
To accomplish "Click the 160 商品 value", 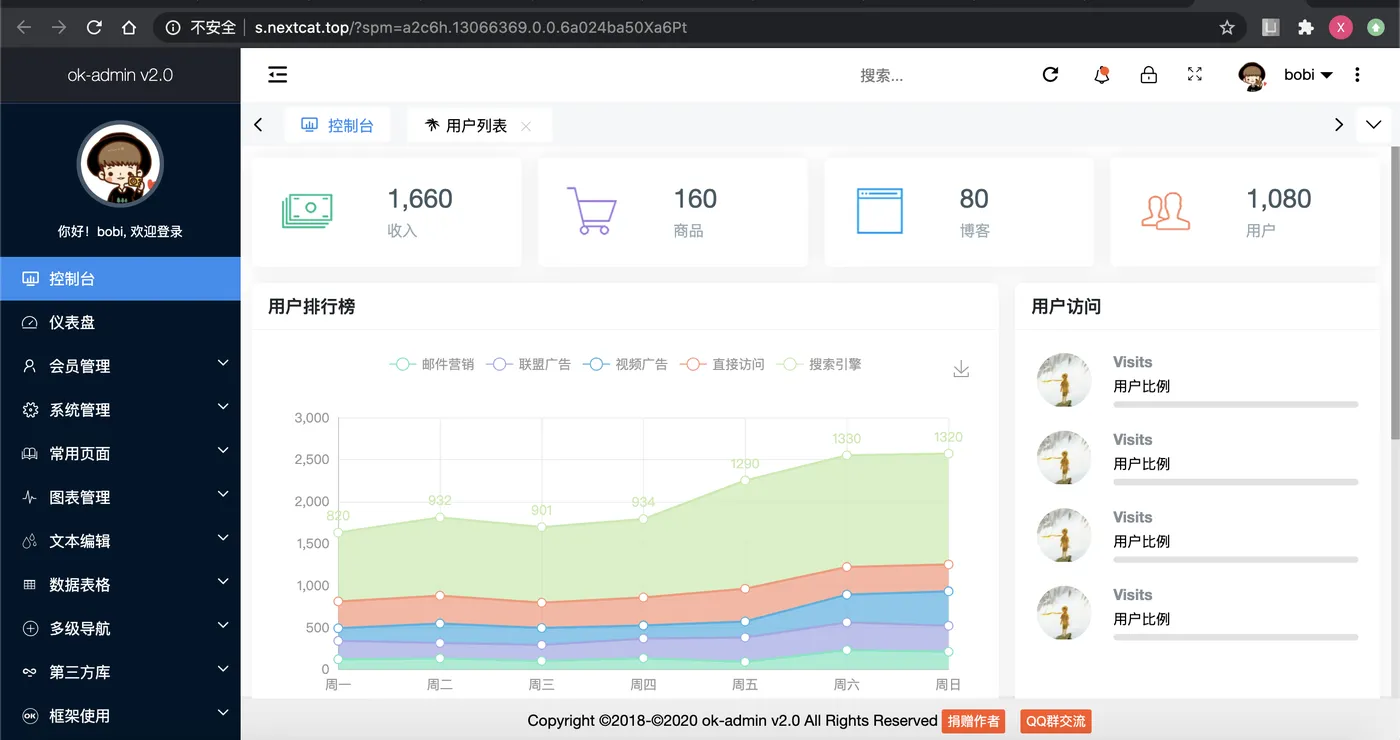I will click(695, 199).
